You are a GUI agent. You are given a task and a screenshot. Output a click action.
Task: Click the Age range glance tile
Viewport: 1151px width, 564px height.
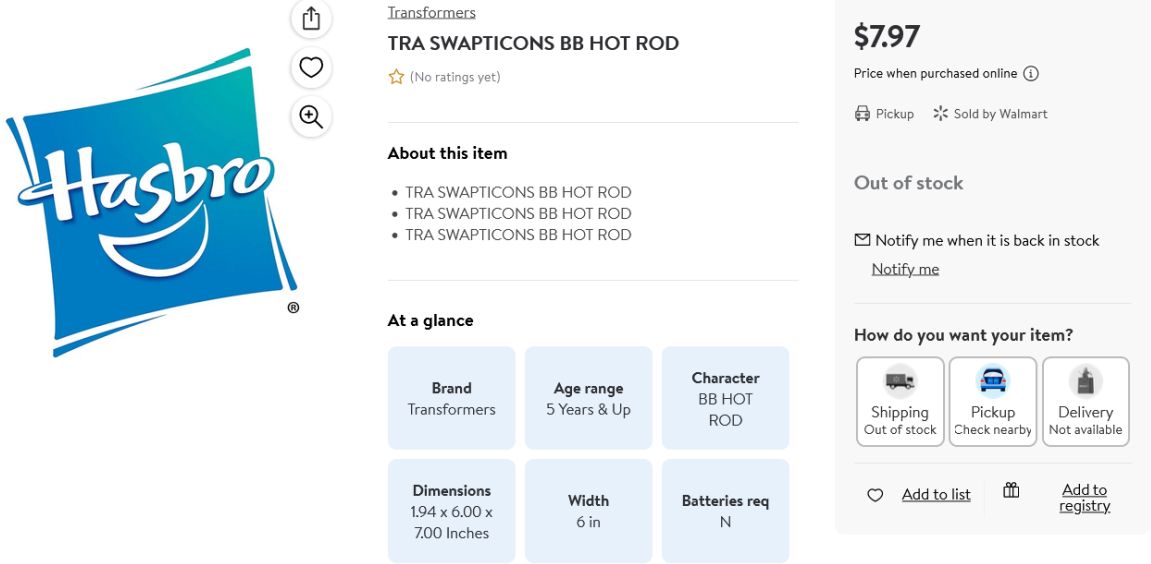coord(588,398)
